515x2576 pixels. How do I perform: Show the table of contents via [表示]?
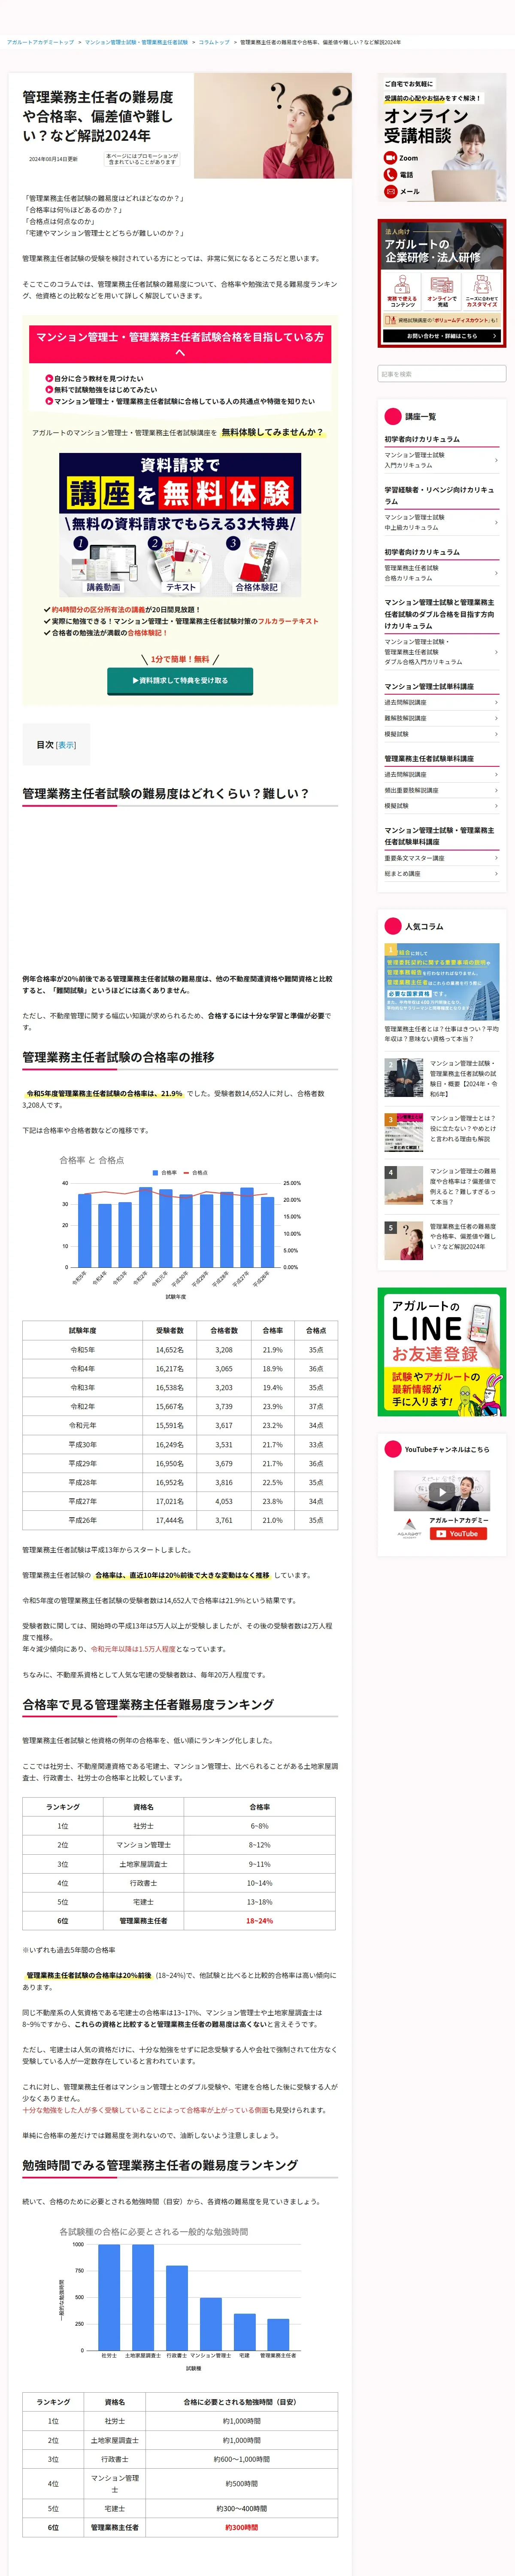[66, 745]
